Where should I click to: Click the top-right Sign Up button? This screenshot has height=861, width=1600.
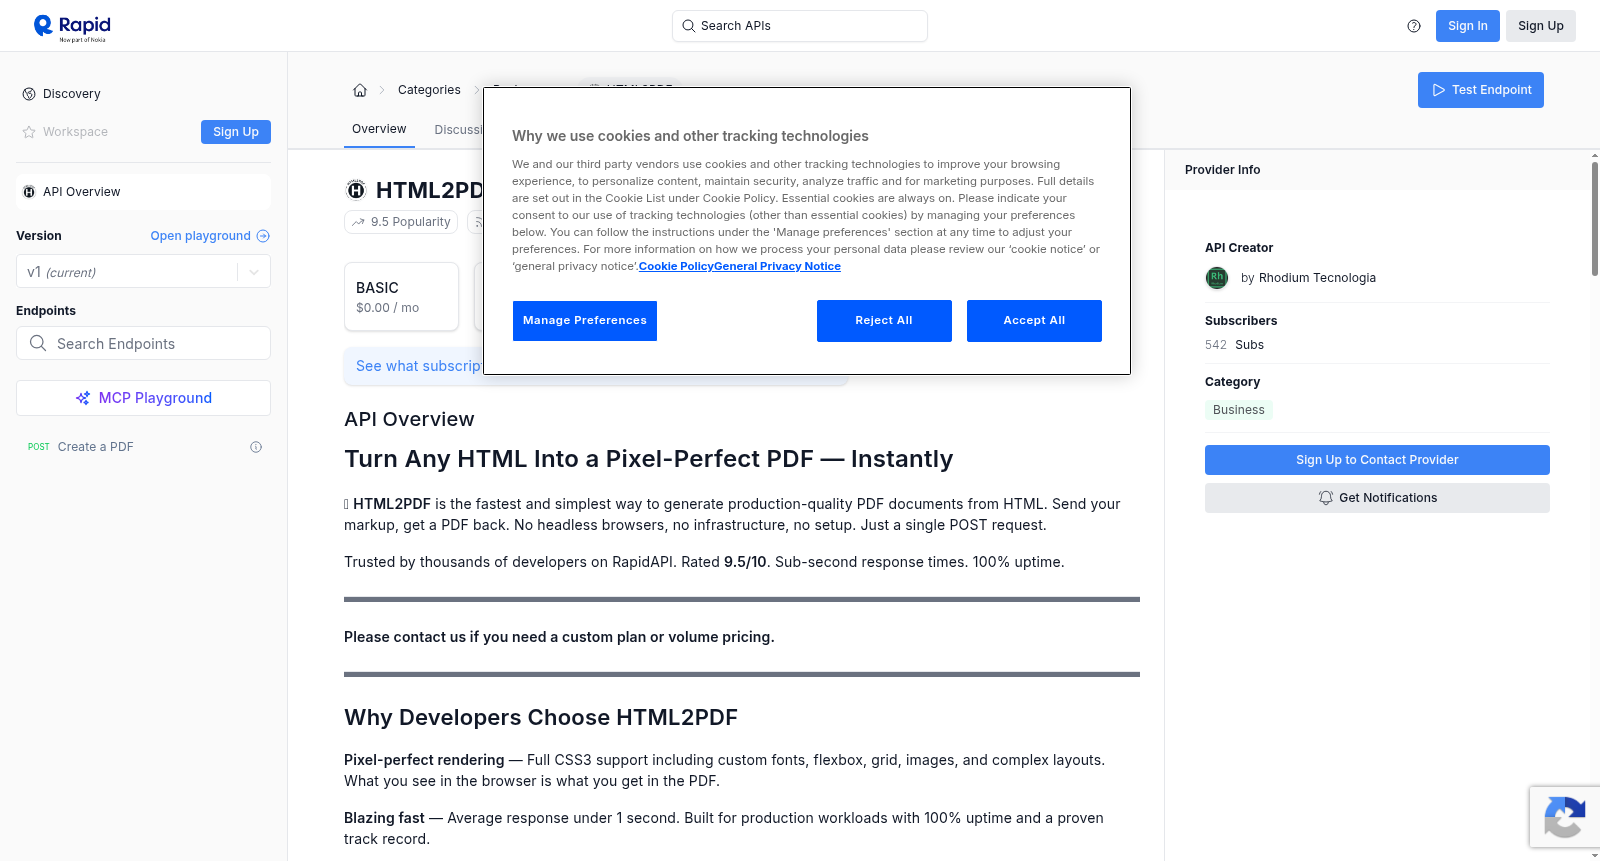(1541, 26)
